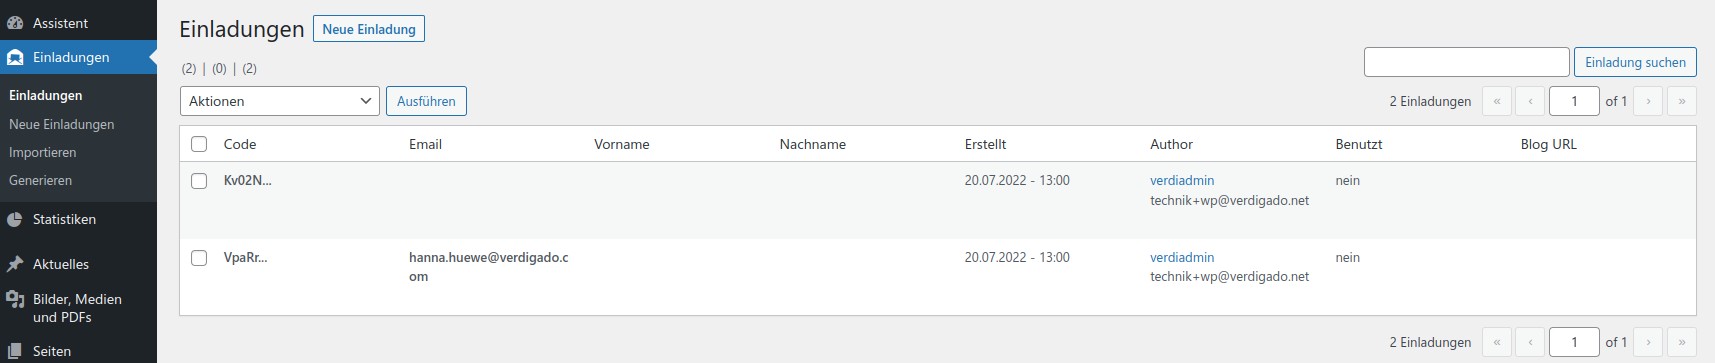Viewport: 1715px width, 363px height.
Task: Open the Importieren submenu item
Action: click(43, 152)
